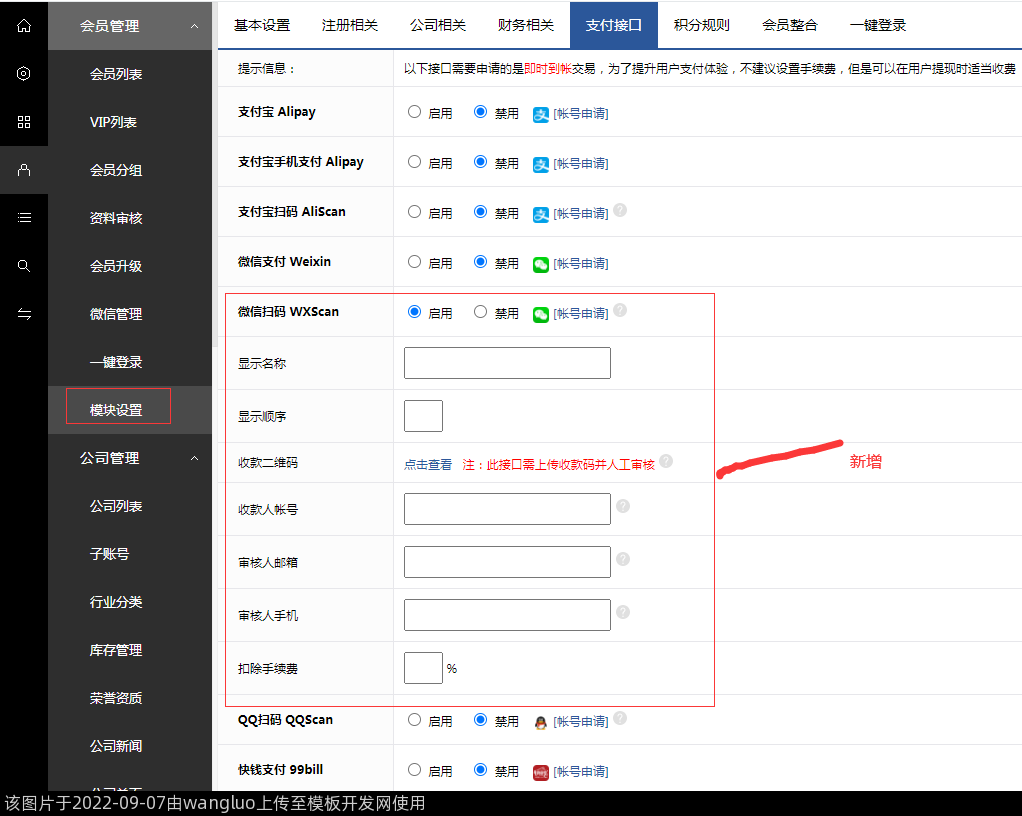Open the search magnifier icon in sidebar
Image resolution: width=1022 pixels, height=816 pixels.
pyautogui.click(x=24, y=266)
